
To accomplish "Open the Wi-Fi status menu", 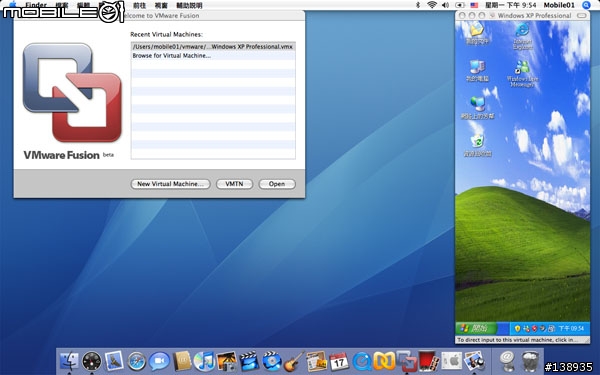I will pos(432,5).
